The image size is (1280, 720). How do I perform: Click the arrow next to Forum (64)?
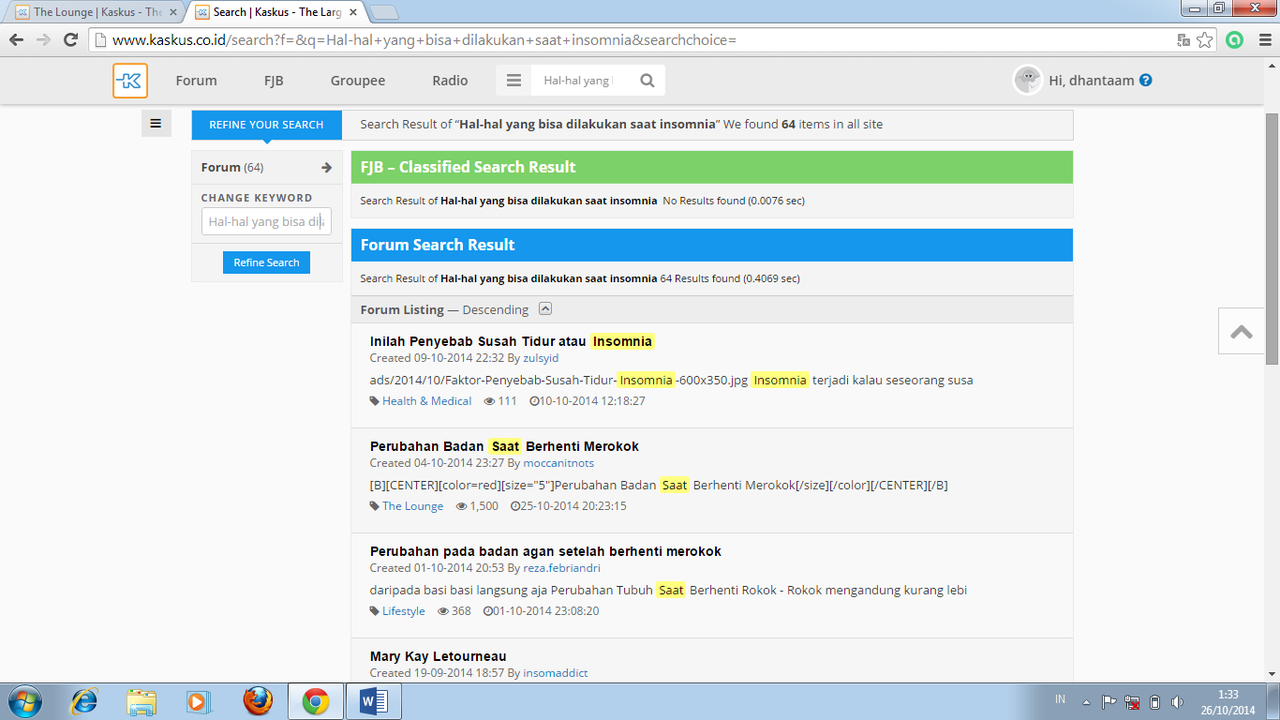click(326, 168)
